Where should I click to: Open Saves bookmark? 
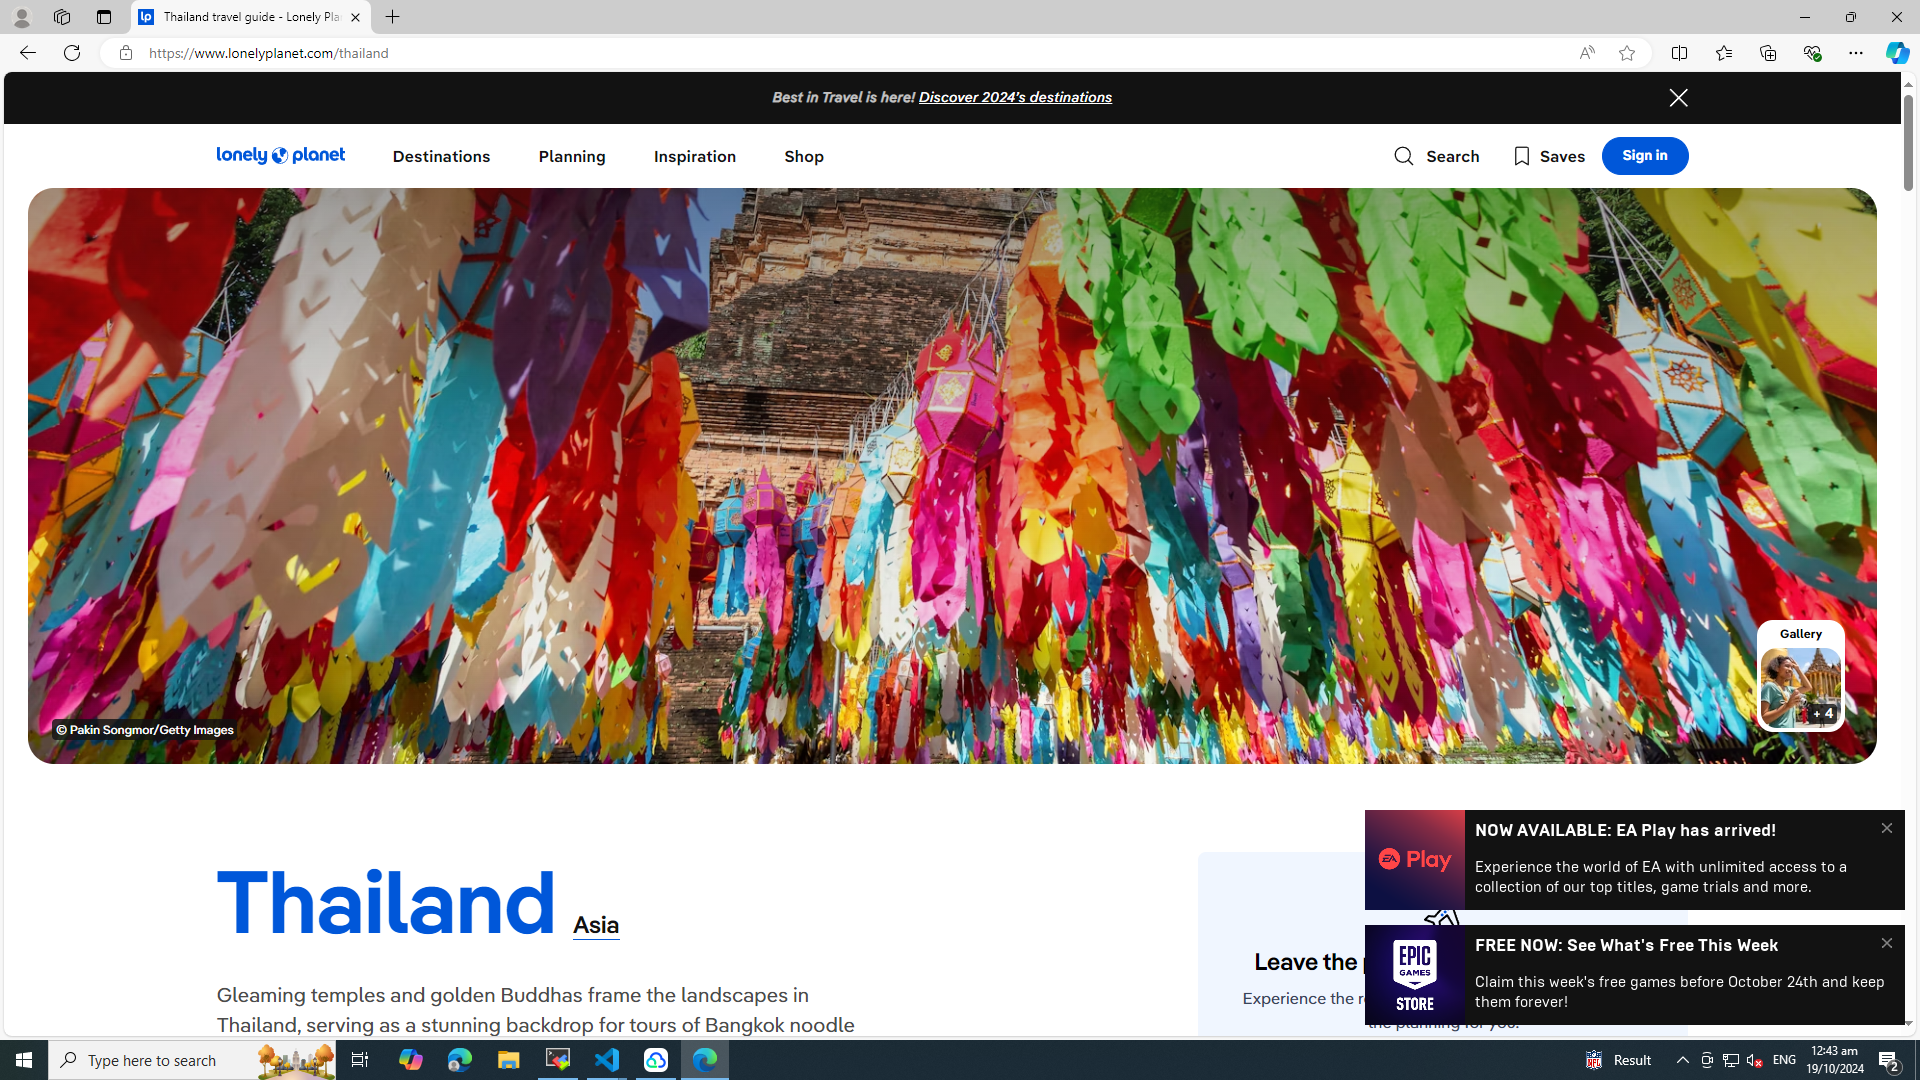coord(1548,156)
